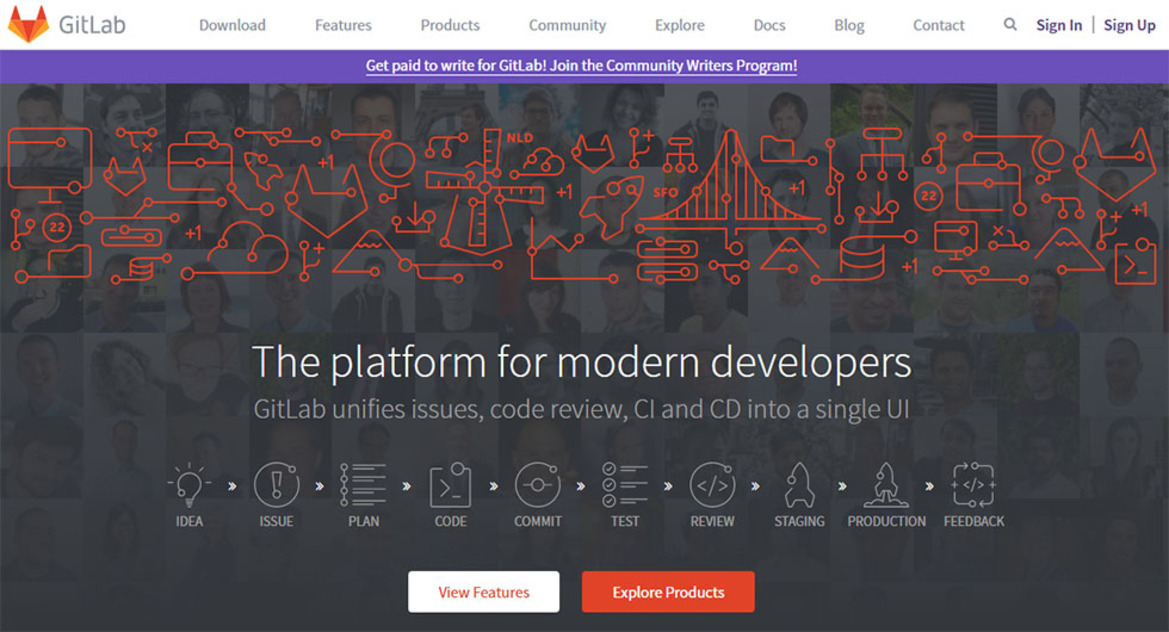
Task: Click the headline 'The platform for modern developers'
Action: [582, 363]
